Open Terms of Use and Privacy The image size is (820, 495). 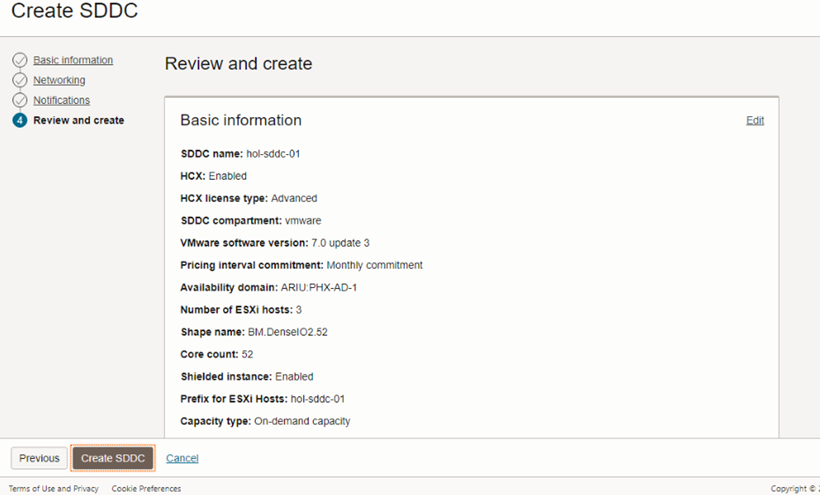(x=53, y=488)
